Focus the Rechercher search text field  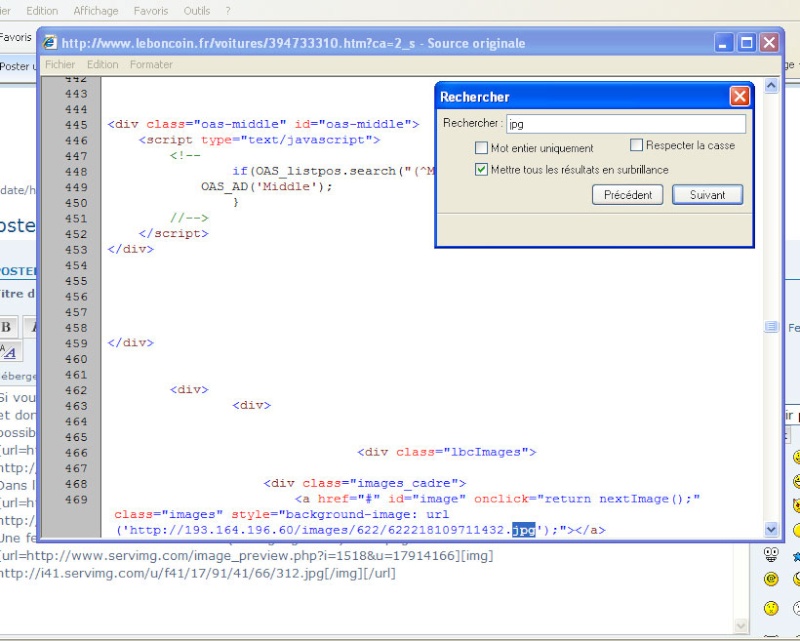pos(626,124)
